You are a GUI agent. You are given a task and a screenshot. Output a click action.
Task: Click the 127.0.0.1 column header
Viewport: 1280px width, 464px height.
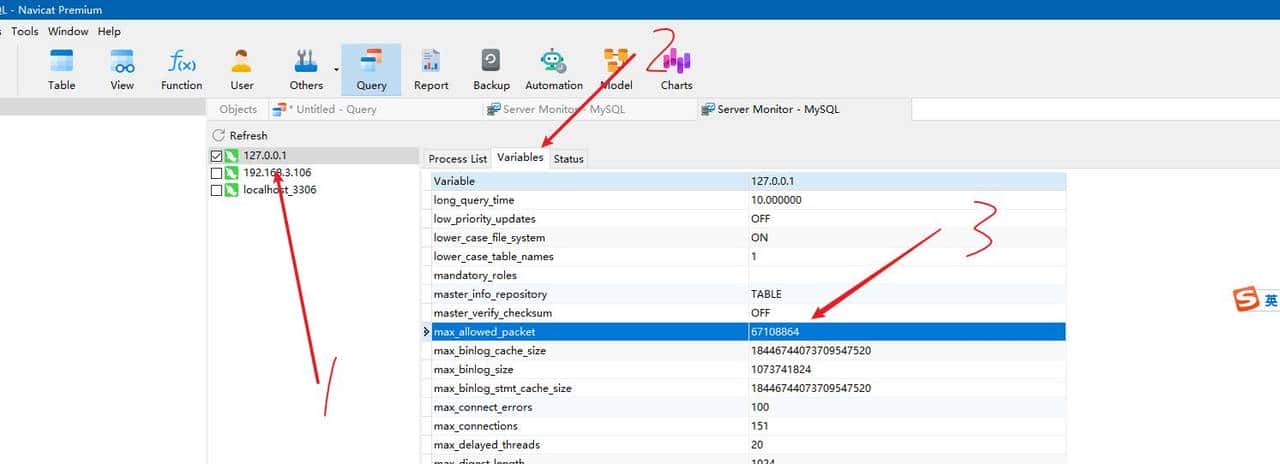[907, 181]
